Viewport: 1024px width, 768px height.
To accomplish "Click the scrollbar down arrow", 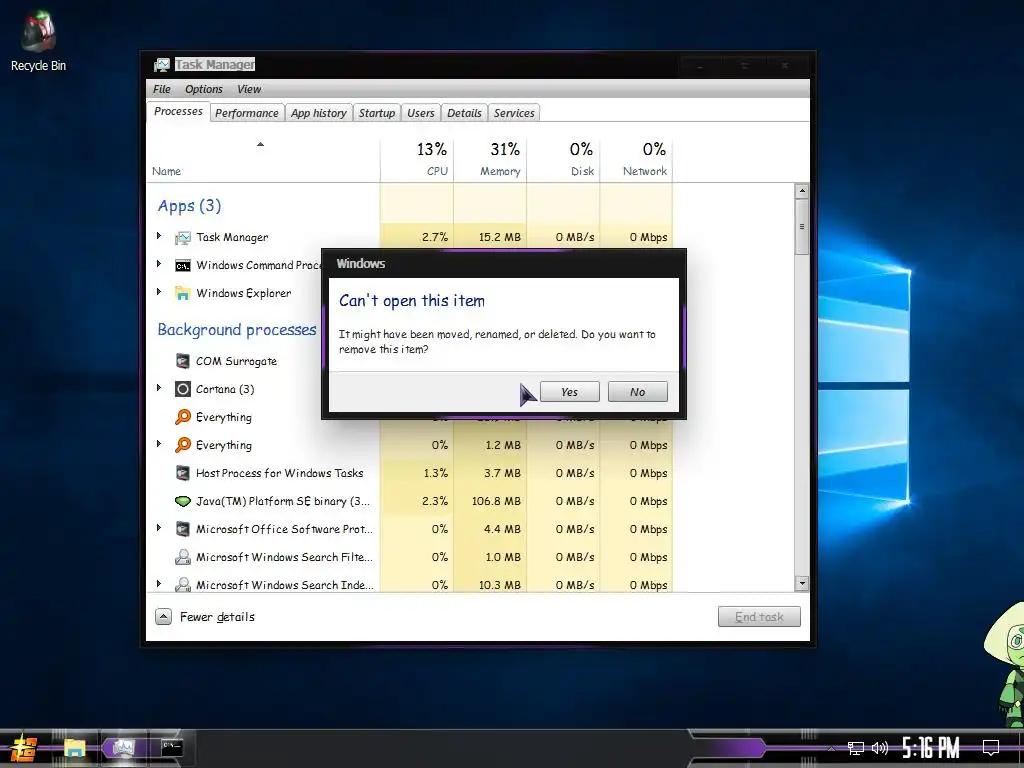I will click(x=802, y=583).
